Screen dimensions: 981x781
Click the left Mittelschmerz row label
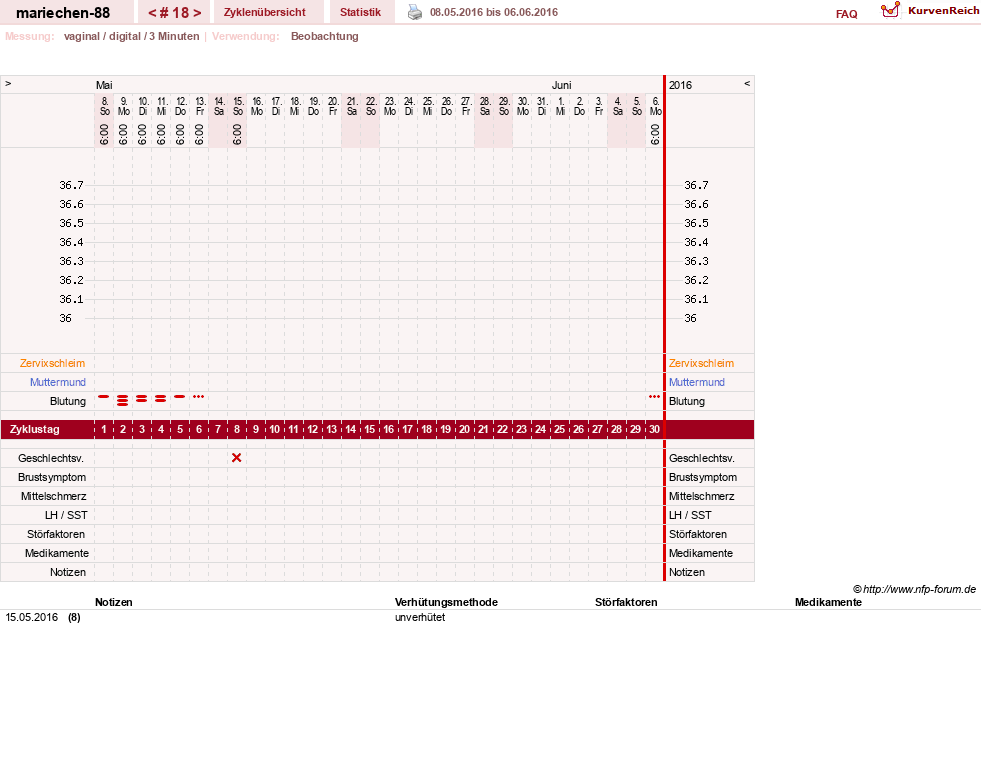point(54,497)
